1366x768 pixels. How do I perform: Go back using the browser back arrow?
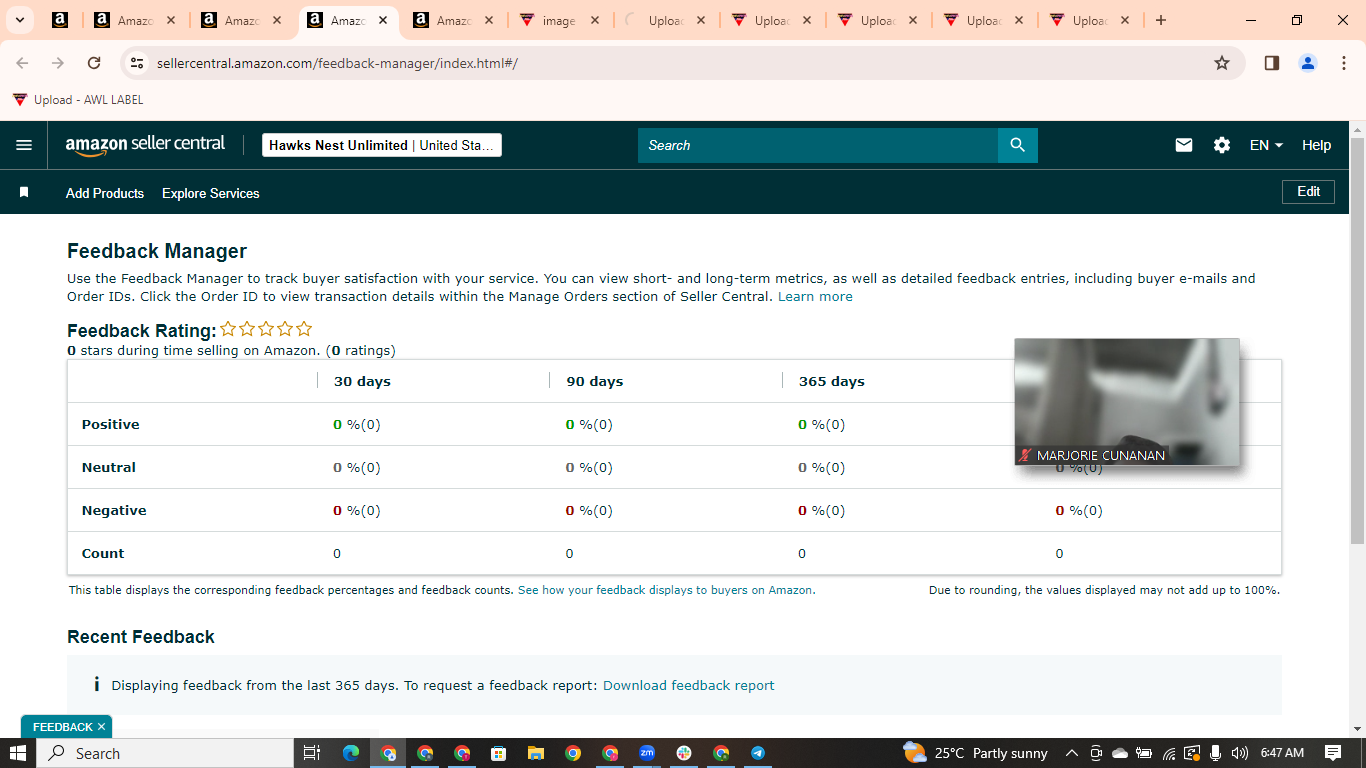(x=22, y=63)
